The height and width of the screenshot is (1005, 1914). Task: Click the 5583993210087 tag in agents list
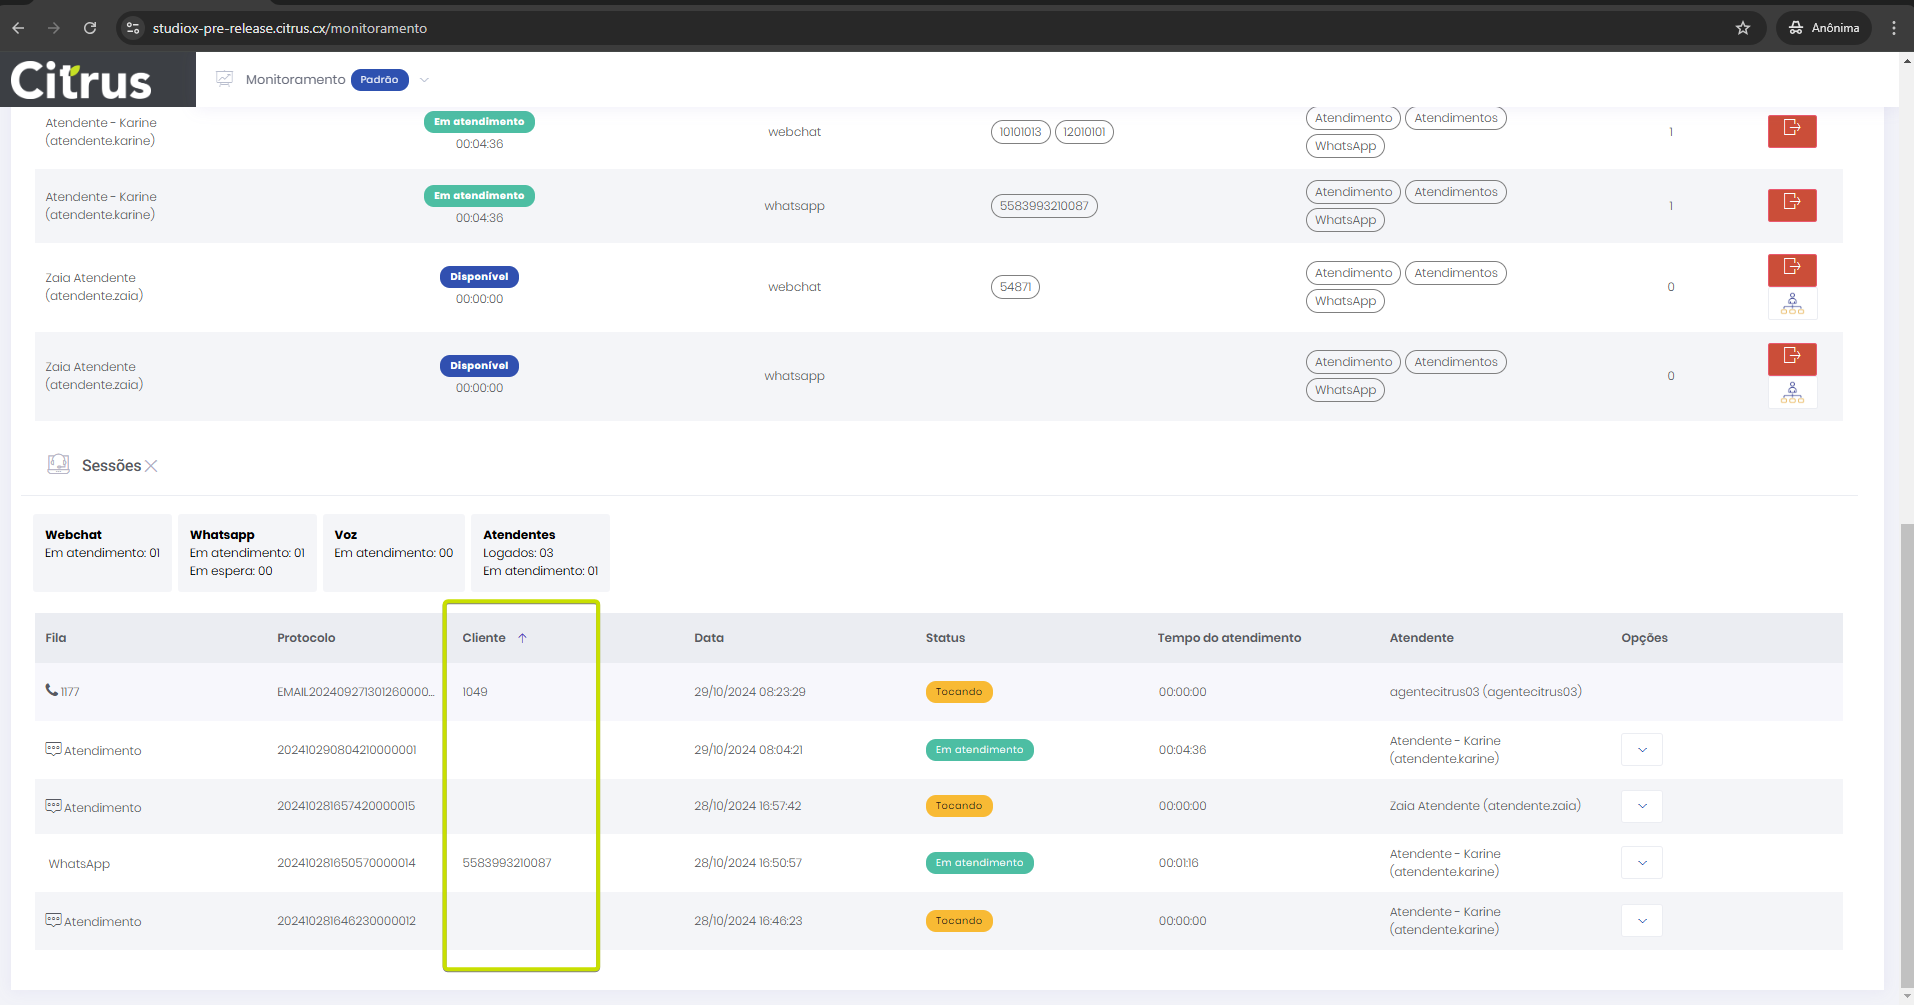tap(1043, 206)
